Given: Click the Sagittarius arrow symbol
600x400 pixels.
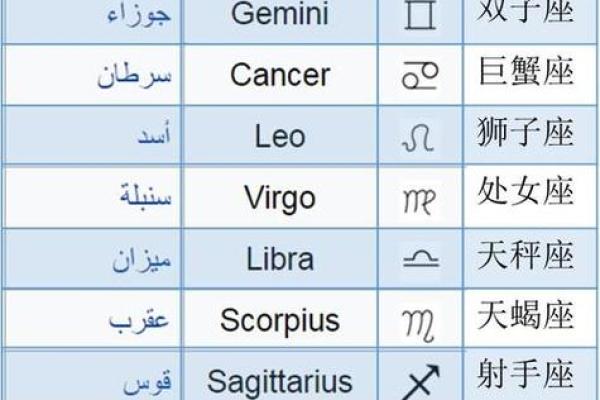Looking at the screenshot, I should (x=421, y=382).
